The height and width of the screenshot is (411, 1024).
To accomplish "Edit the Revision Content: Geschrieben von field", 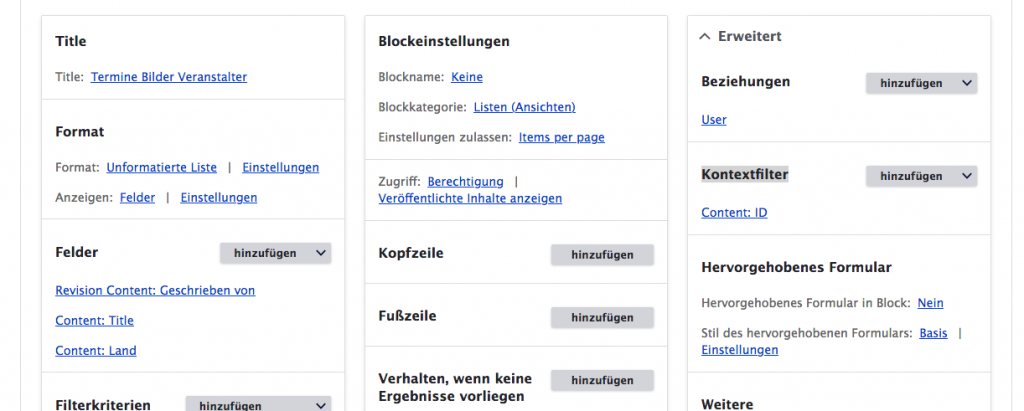I will [x=155, y=290].
